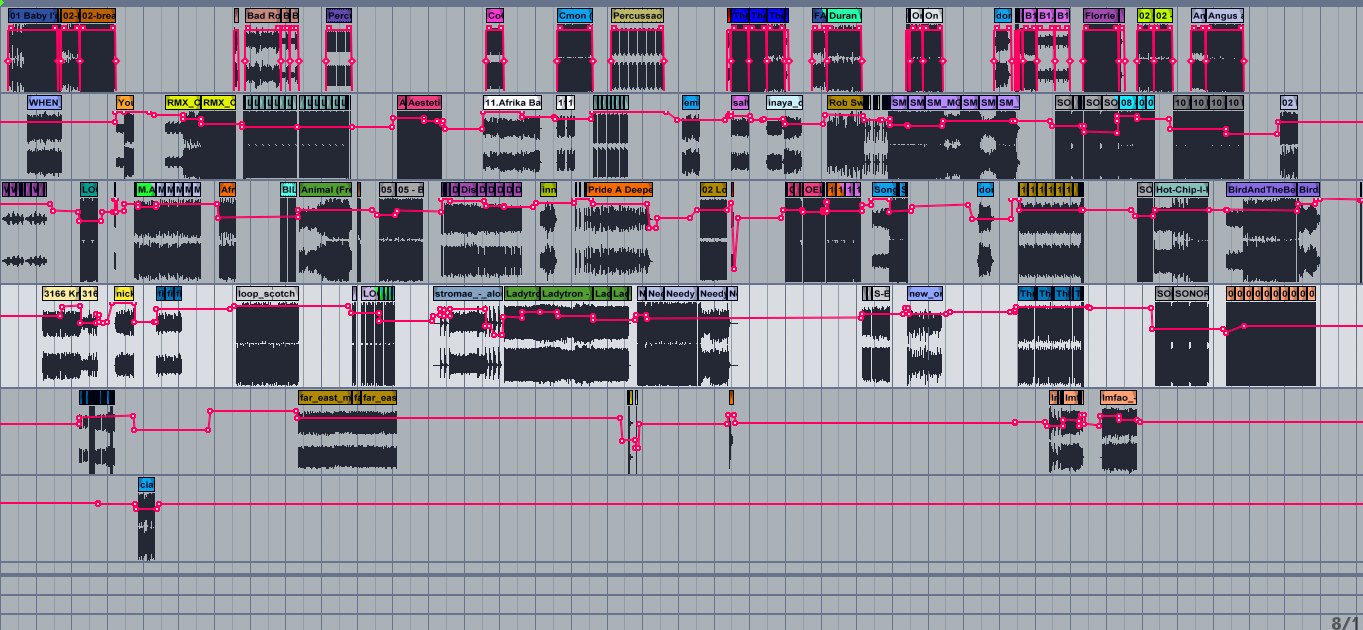Click the 'SONOF' grey clip
This screenshot has width=1363, height=630.
tap(1191, 294)
